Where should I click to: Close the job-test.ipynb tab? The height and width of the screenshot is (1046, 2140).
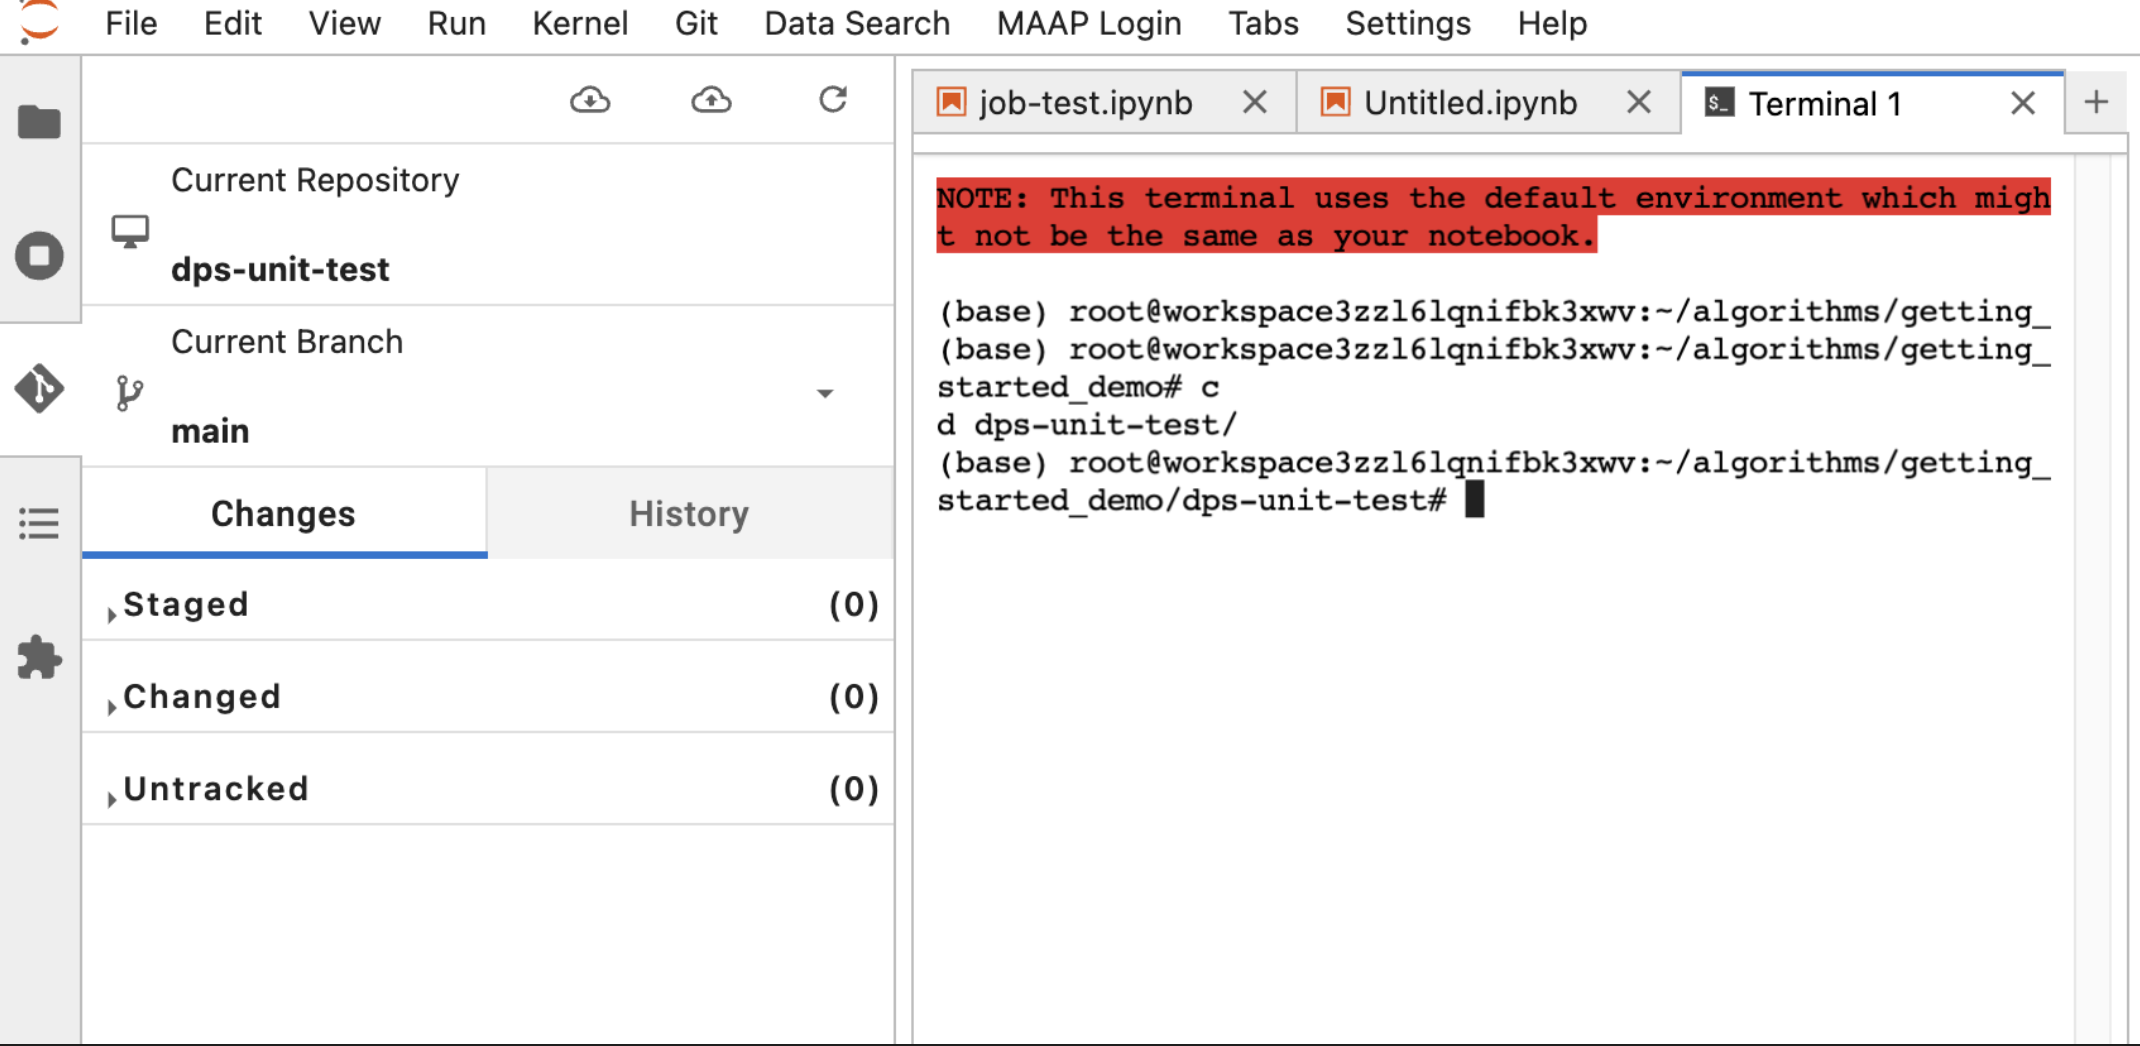click(x=1255, y=102)
